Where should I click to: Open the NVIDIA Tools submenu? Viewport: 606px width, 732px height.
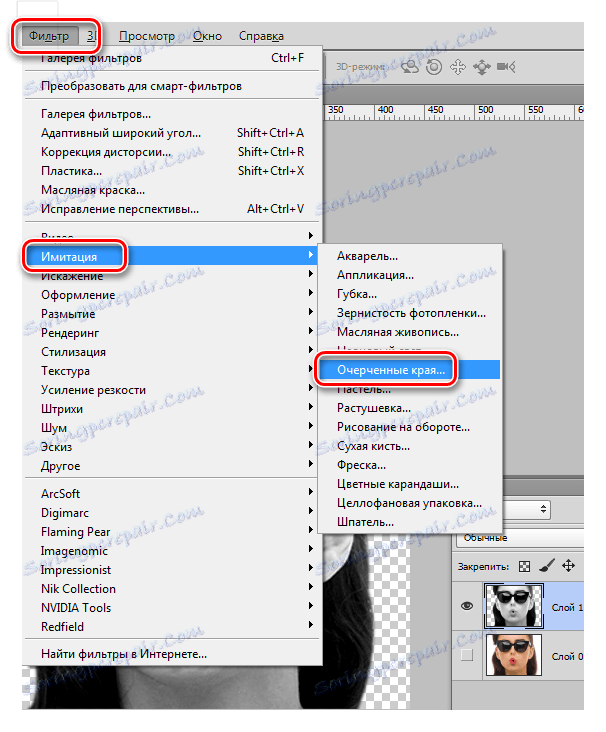(x=172, y=608)
